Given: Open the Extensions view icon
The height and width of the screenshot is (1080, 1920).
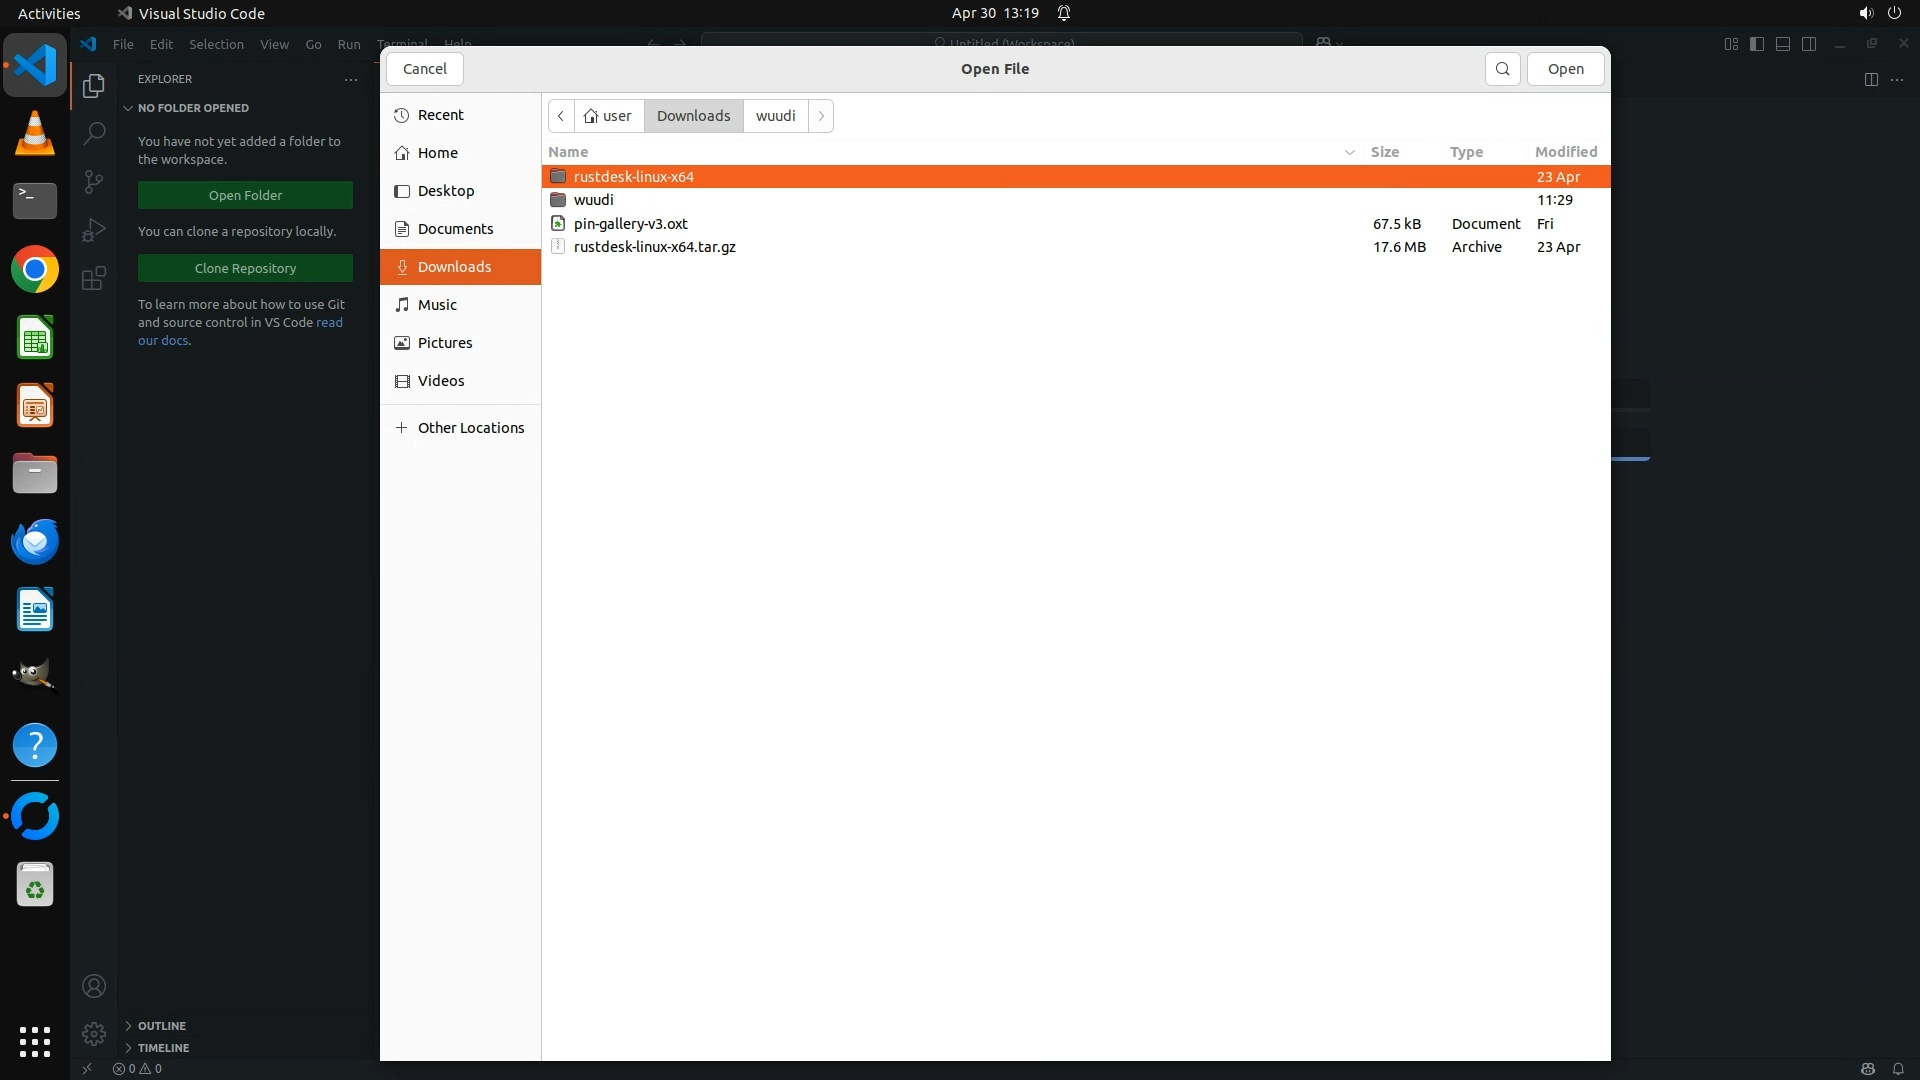Looking at the screenshot, I should pyautogui.click(x=94, y=278).
